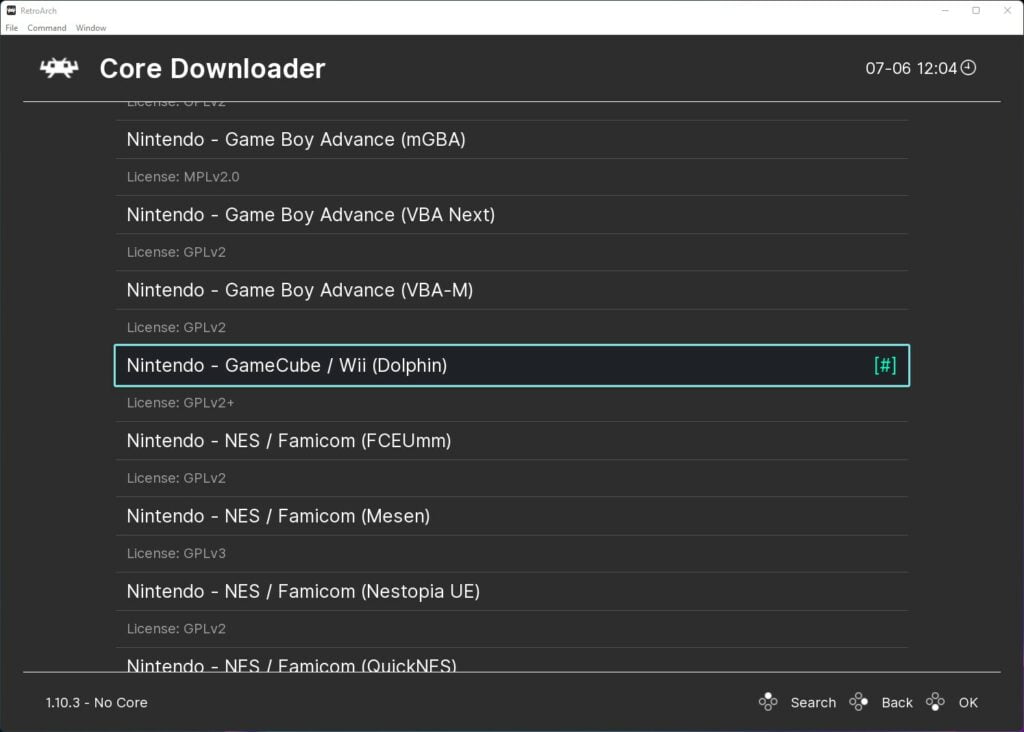Click the 07-06 12:04 date and time
1024x732 pixels.
pyautogui.click(x=911, y=69)
